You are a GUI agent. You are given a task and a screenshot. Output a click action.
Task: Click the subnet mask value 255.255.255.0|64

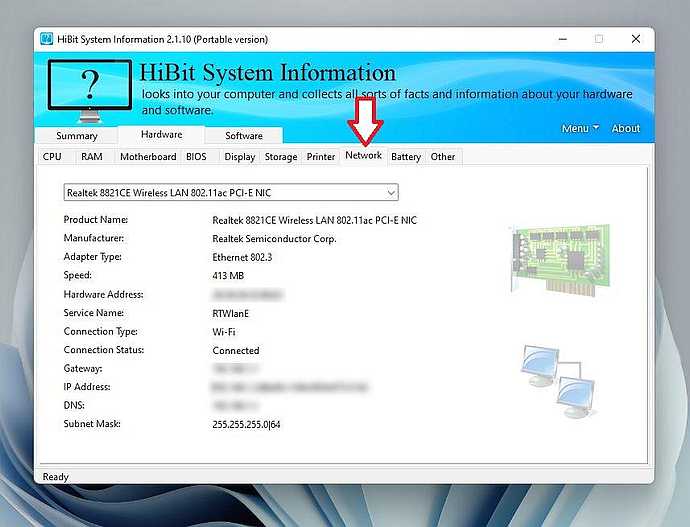(246, 425)
